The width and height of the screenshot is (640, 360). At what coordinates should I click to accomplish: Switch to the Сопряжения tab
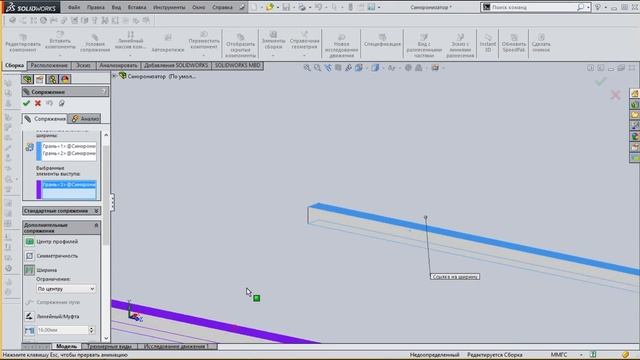point(45,119)
